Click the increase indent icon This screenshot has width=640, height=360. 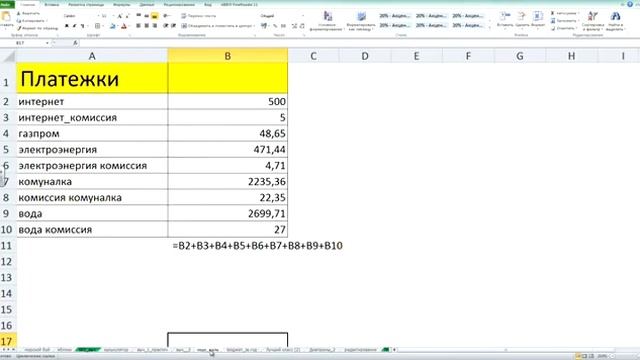[173, 26]
